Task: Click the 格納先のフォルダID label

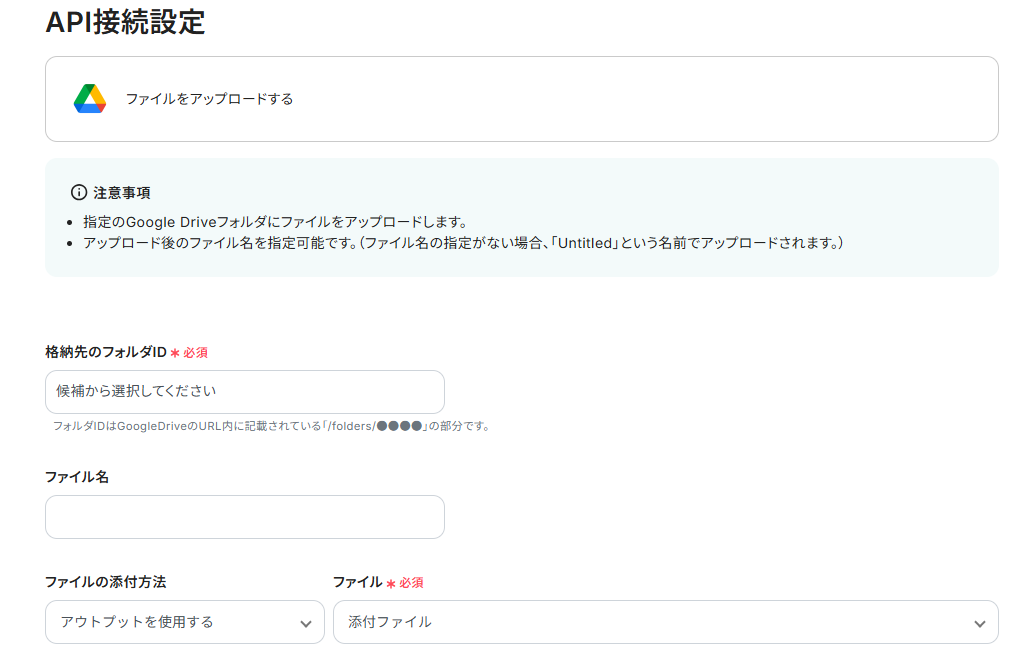Action: [106, 352]
